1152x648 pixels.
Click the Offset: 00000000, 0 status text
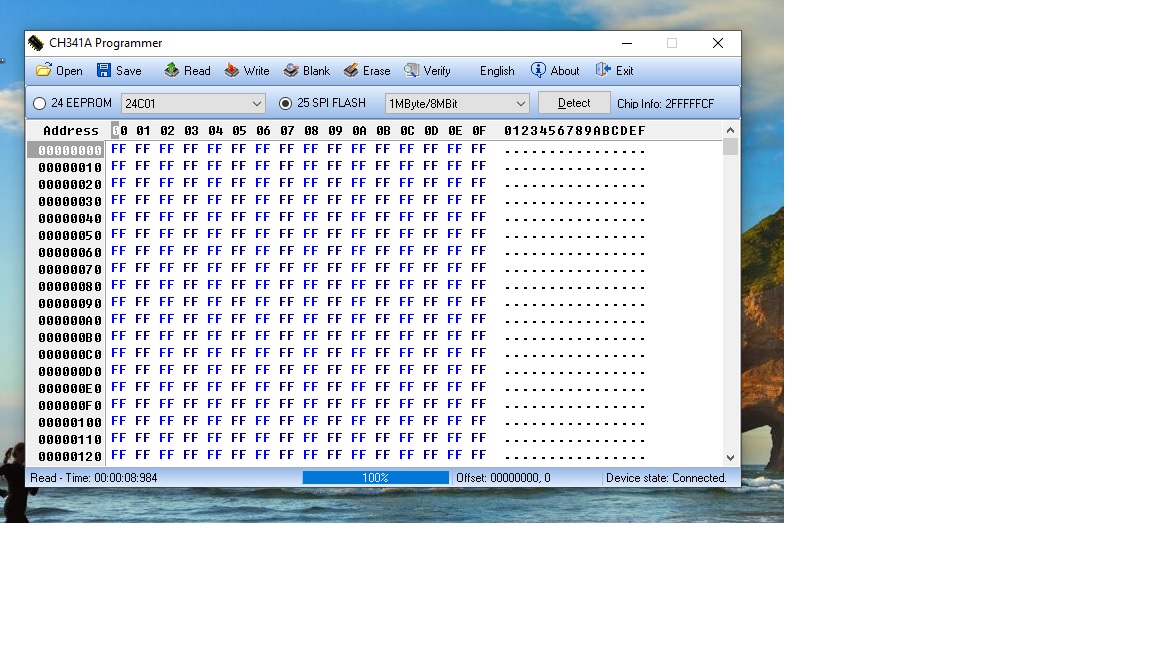click(503, 478)
